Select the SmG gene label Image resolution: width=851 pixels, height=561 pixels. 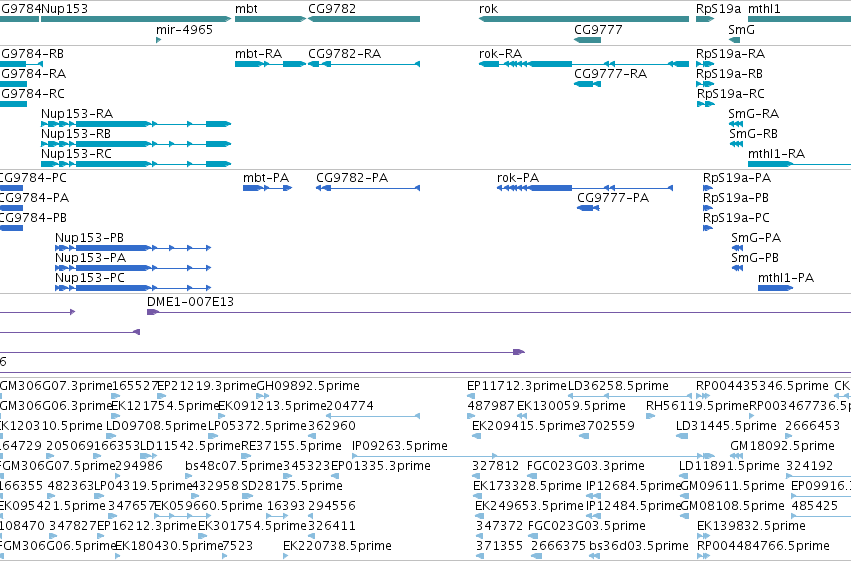tap(741, 30)
